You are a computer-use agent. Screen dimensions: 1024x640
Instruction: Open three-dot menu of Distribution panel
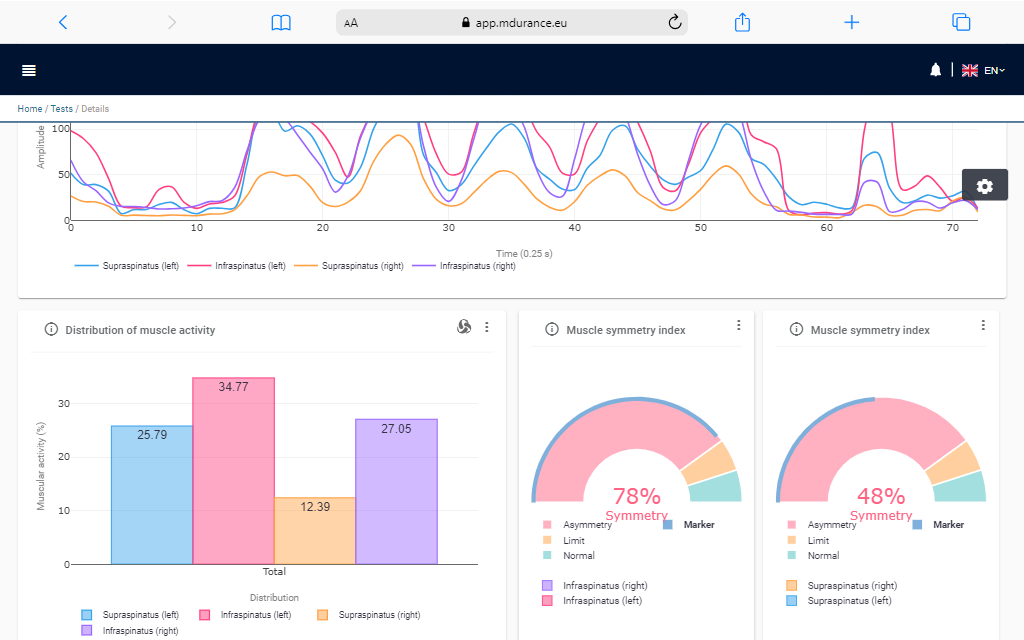487,327
